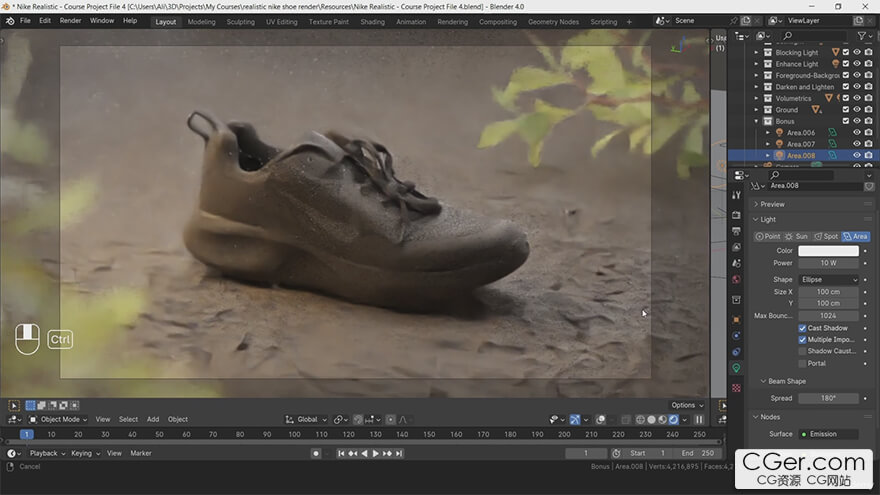Disable the Ground collection in renders
Screen dimensions: 880x495
(x=868, y=109)
